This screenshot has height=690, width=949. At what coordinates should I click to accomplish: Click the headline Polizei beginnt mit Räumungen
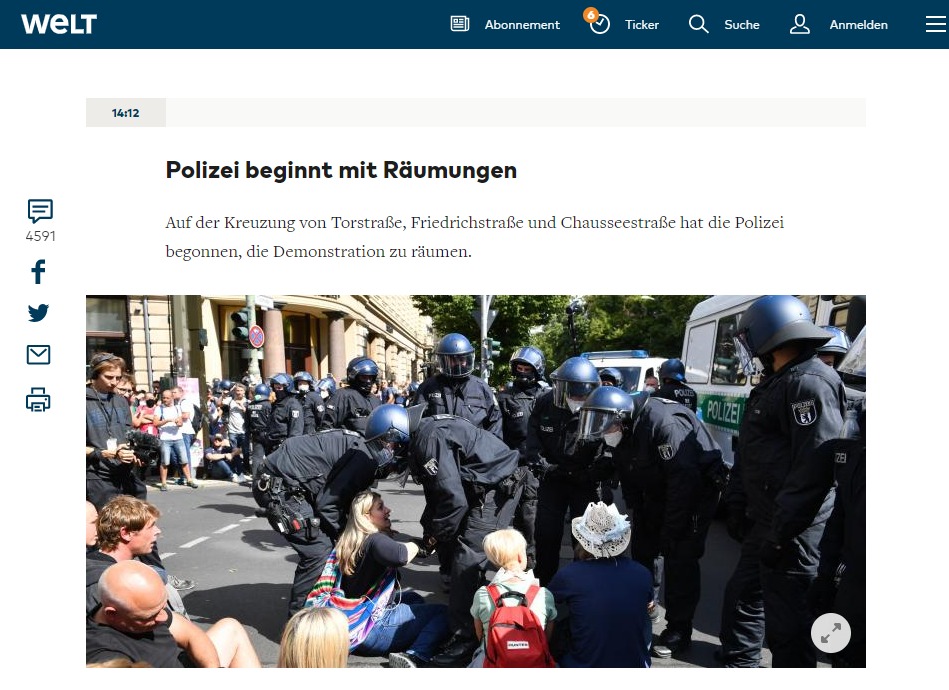tap(341, 170)
